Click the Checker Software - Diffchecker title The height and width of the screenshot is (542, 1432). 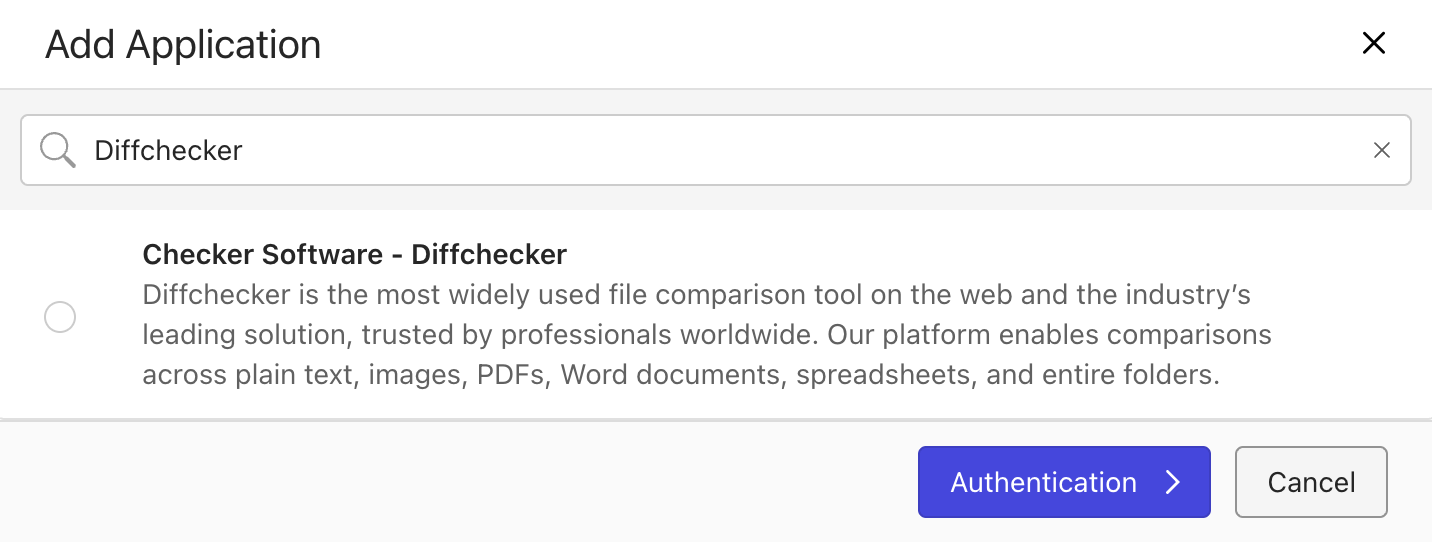355,255
